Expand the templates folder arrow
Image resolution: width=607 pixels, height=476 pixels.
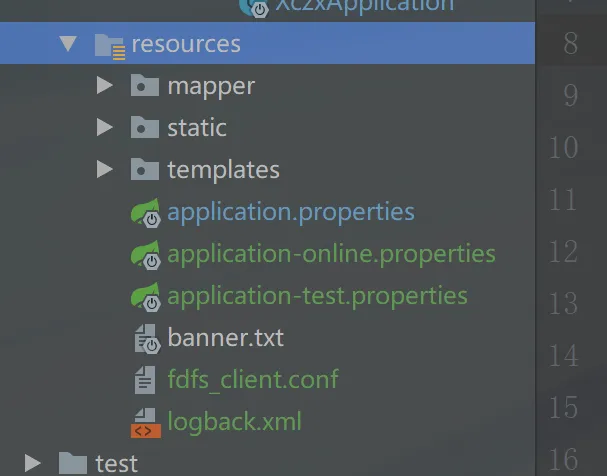coord(104,170)
